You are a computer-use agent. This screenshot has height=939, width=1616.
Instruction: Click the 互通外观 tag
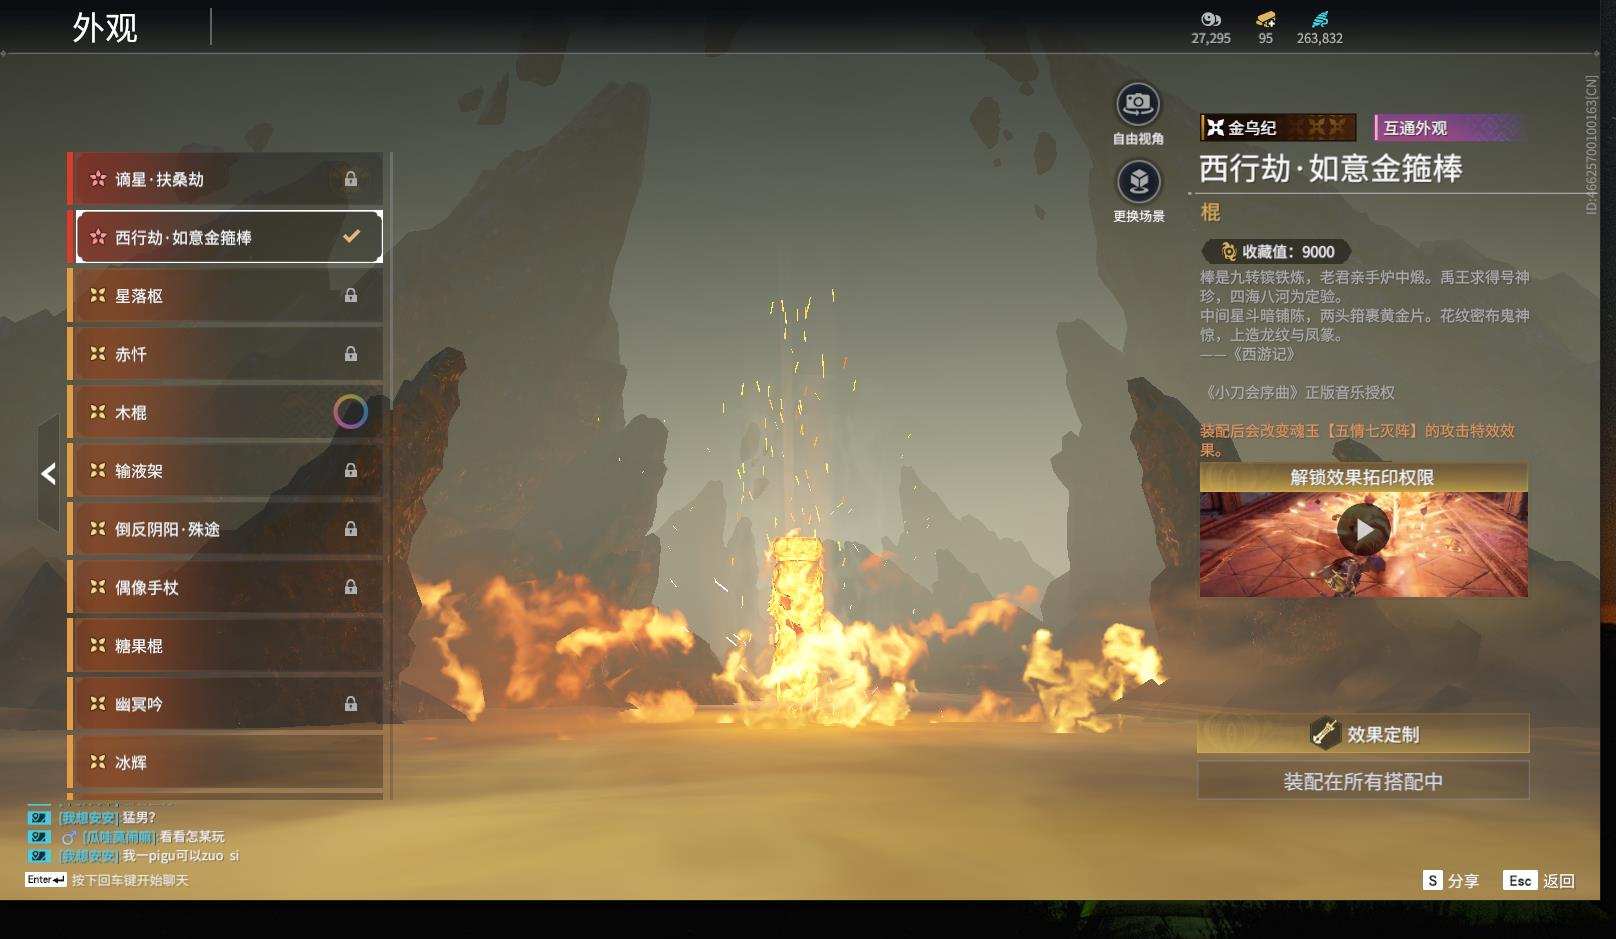coord(1448,128)
